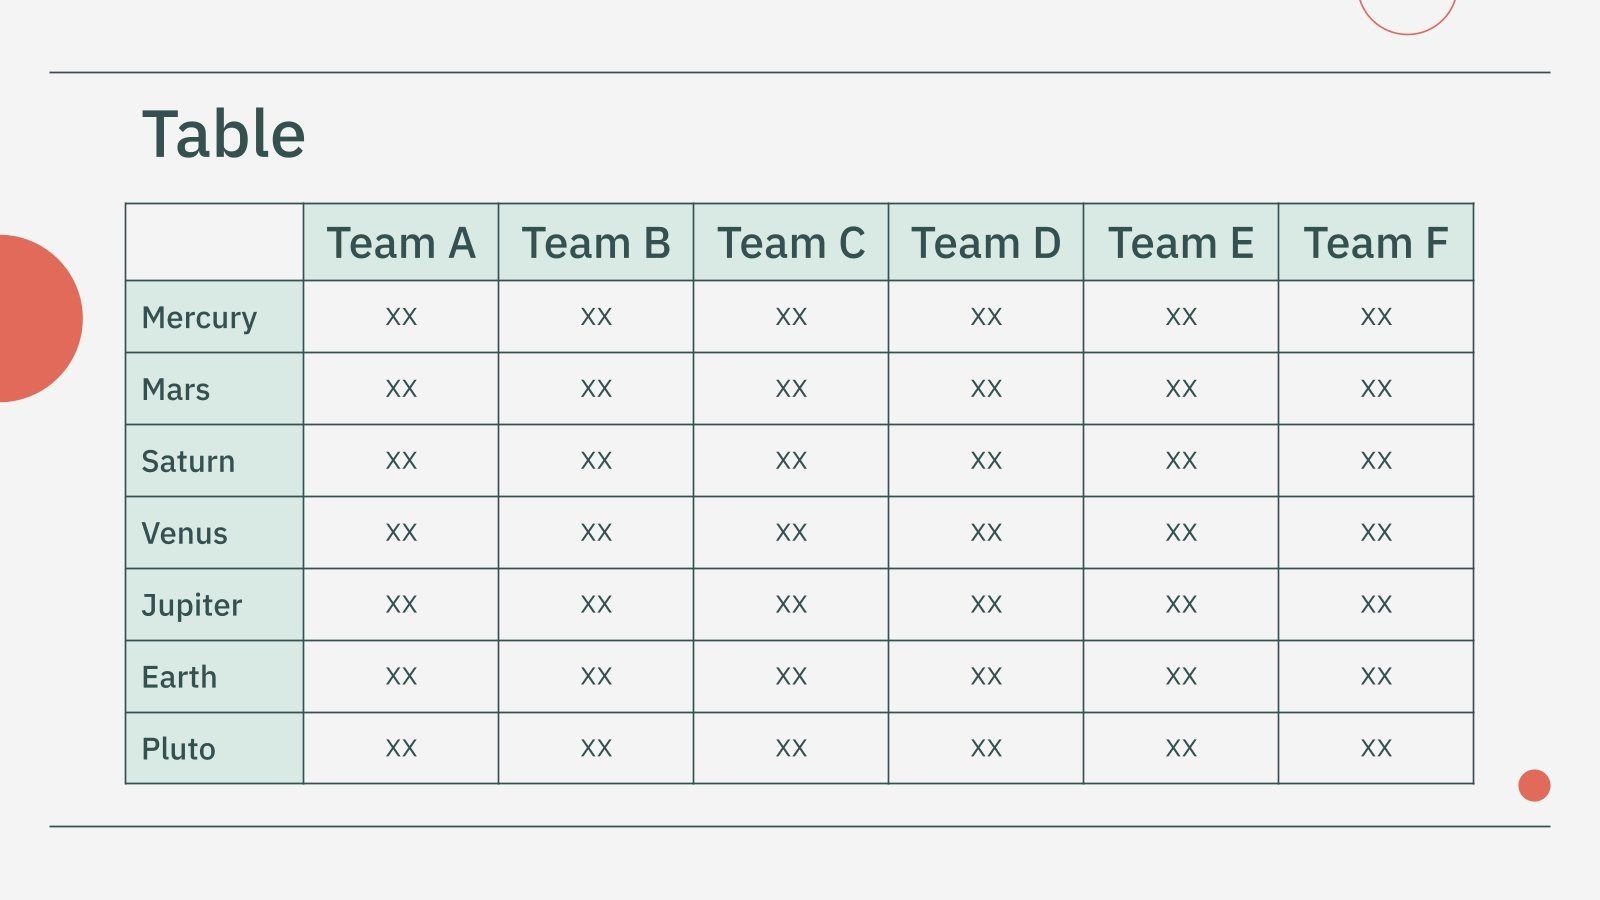Click the large red semicircle shape
The image size is (1600, 900).
38,318
